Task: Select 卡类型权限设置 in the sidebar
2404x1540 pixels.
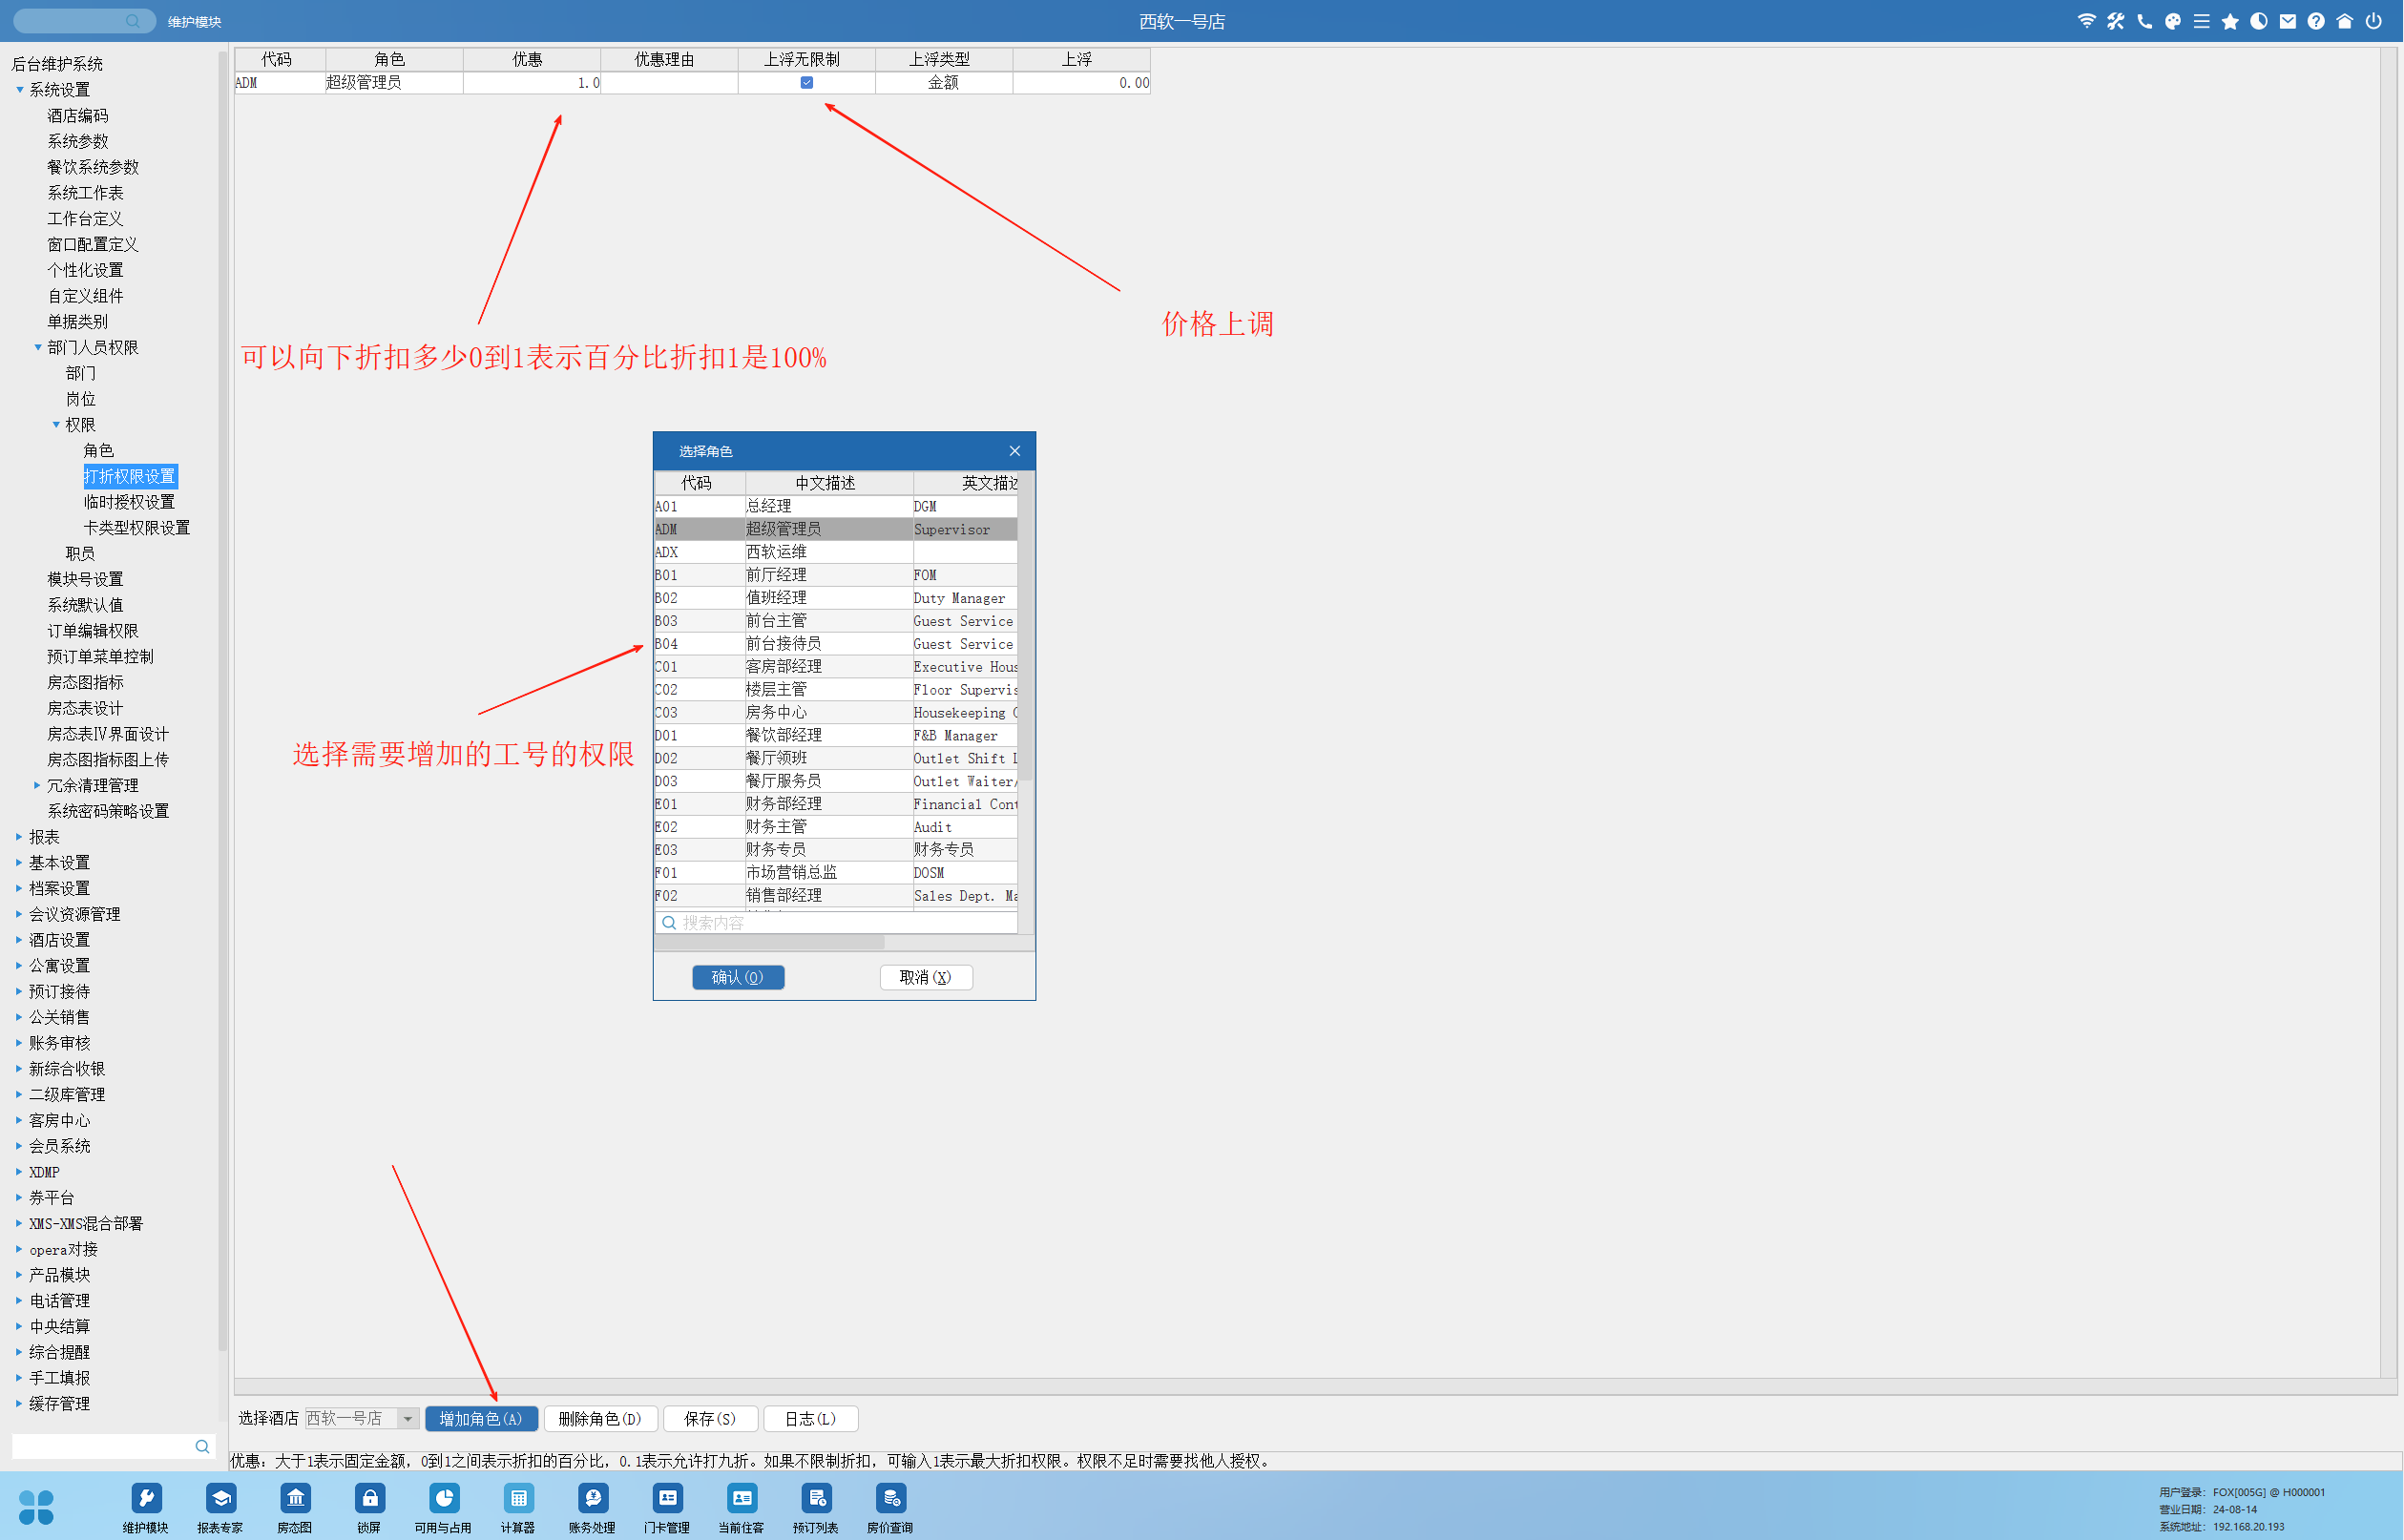Action: pos(137,528)
